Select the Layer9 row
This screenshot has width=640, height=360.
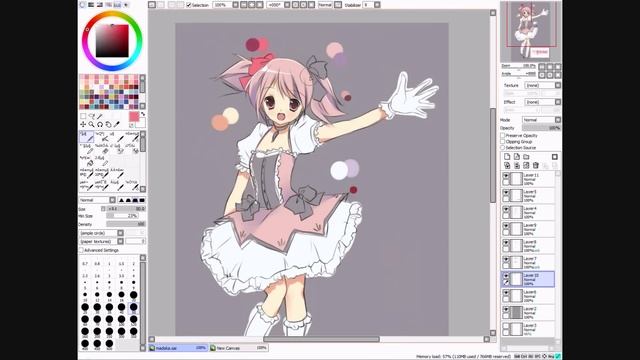528,229
